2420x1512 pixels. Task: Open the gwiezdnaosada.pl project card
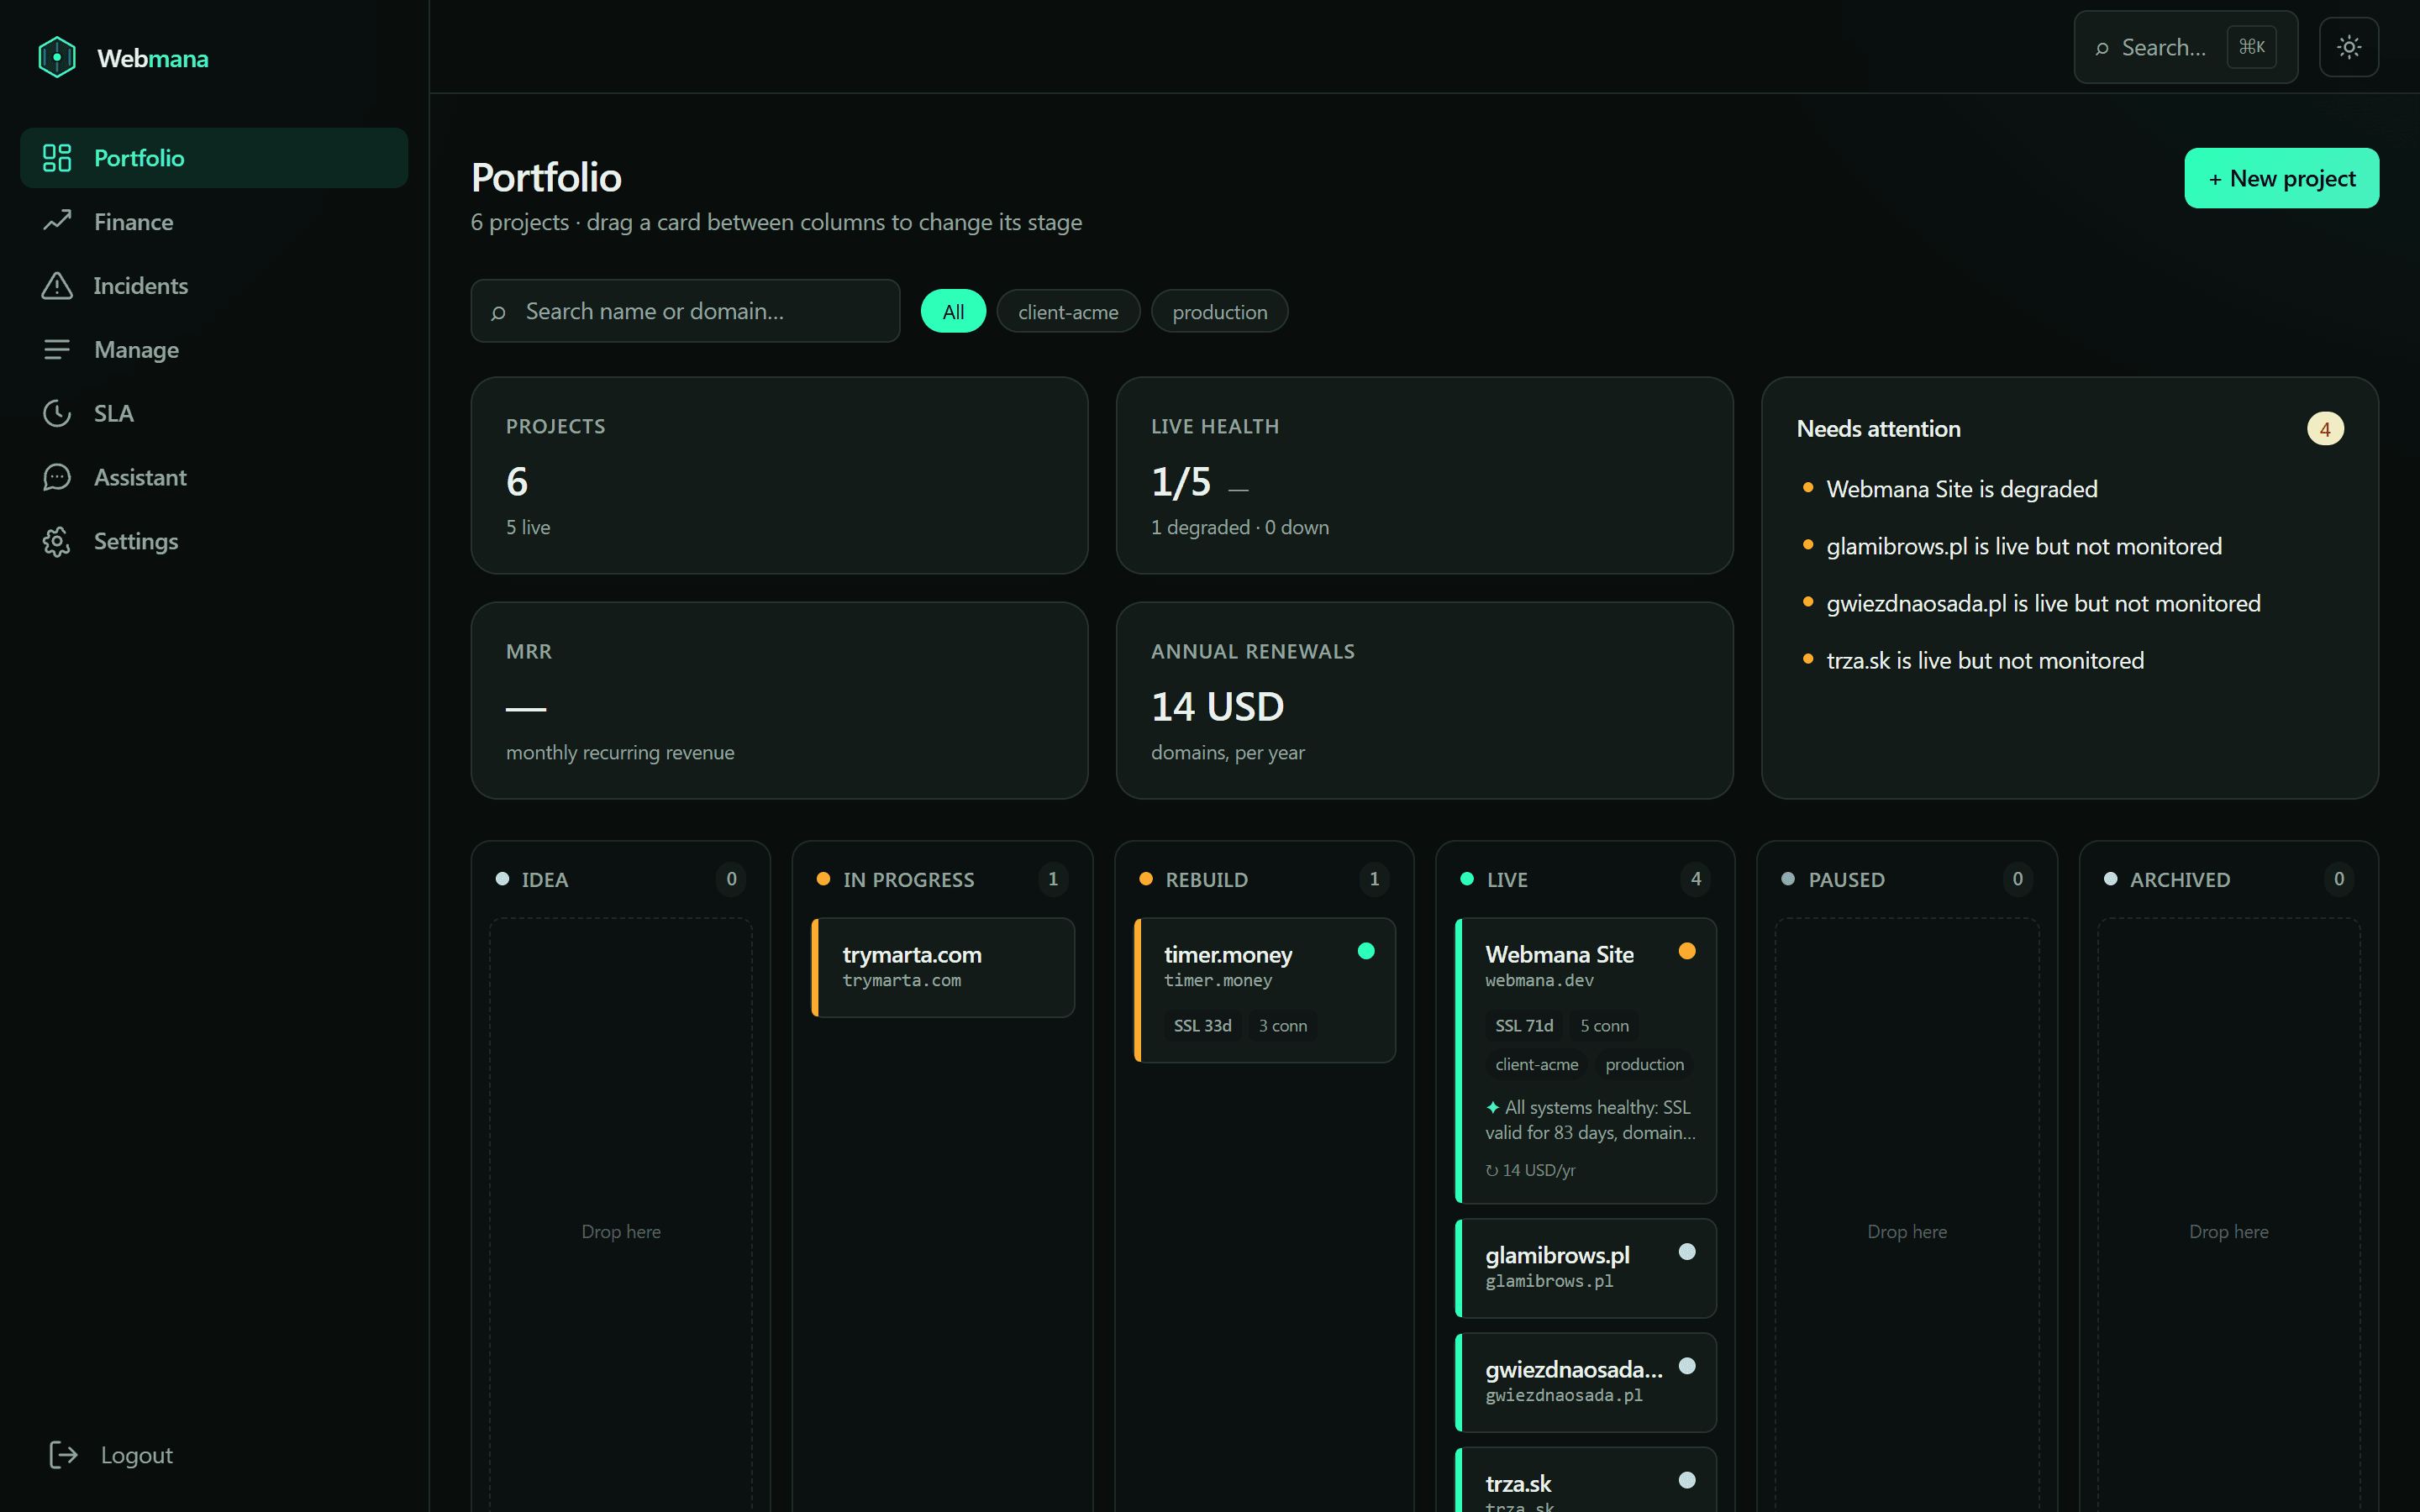pos(1585,1381)
